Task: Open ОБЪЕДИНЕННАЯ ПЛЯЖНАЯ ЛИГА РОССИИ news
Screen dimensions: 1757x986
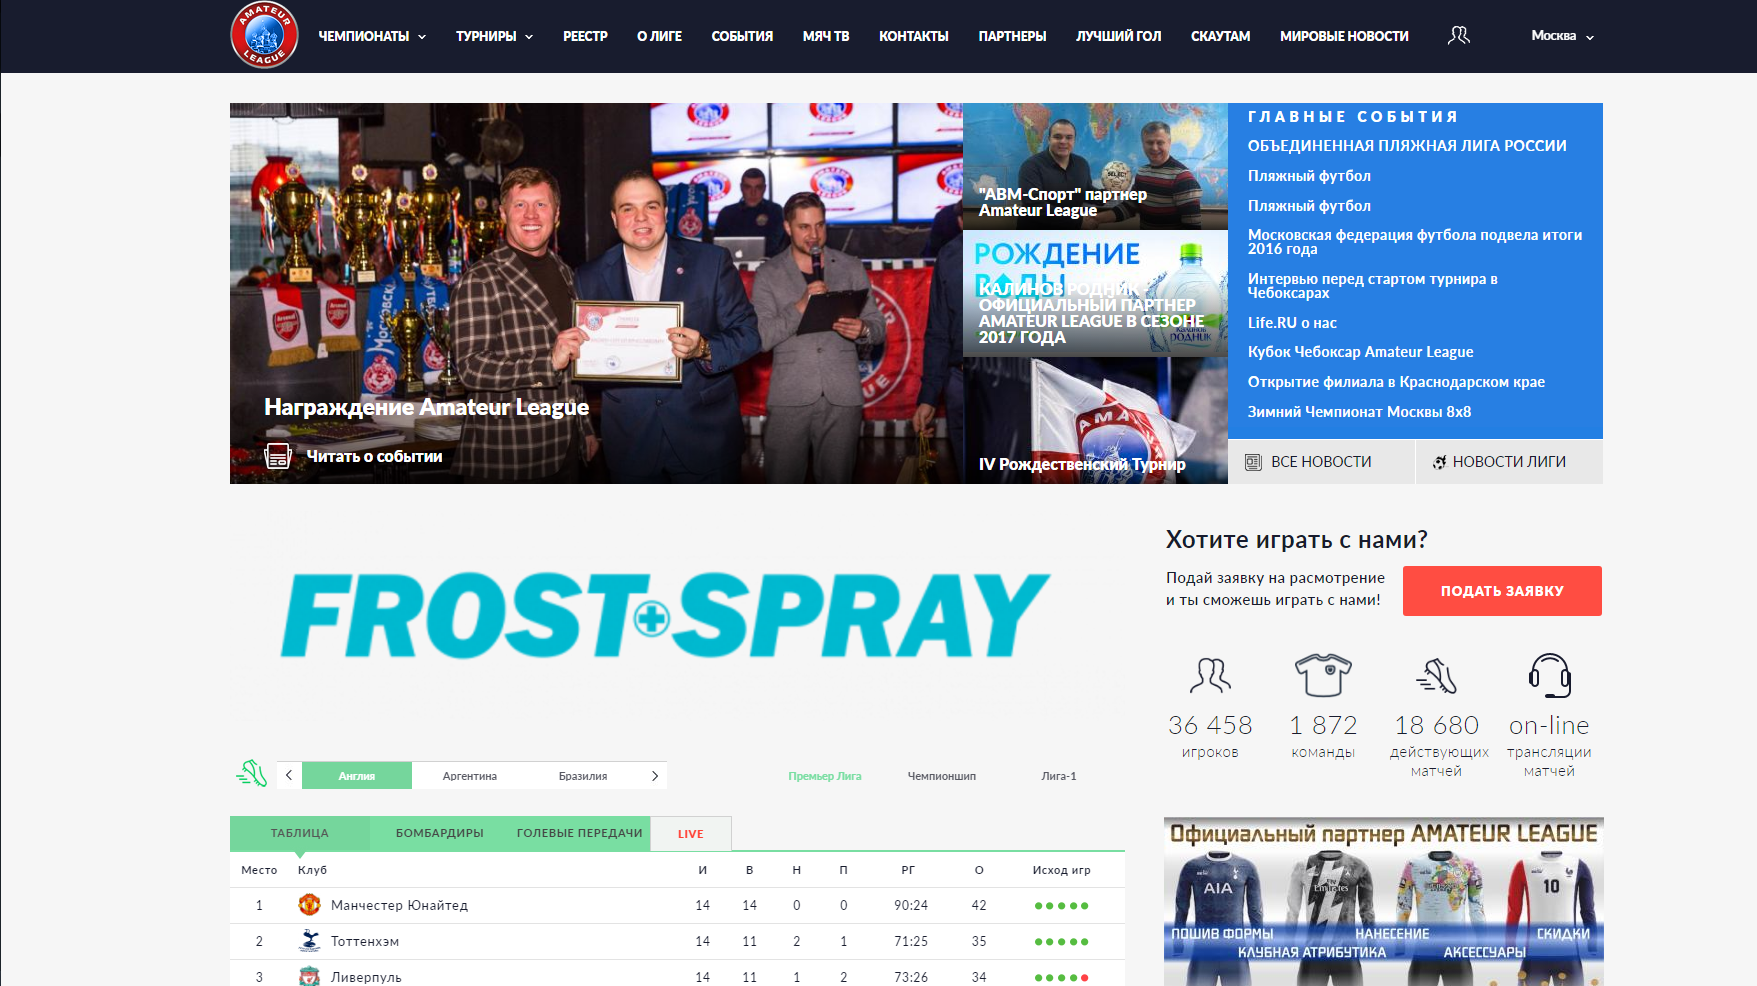Action: [x=1407, y=146]
